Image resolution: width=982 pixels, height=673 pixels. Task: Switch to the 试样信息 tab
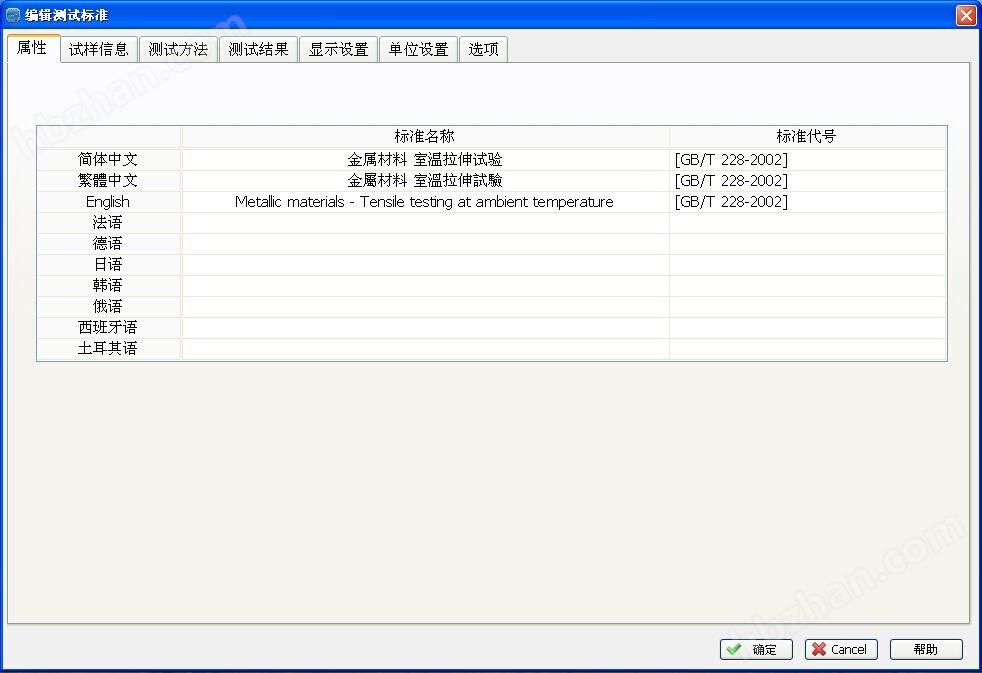pos(99,49)
